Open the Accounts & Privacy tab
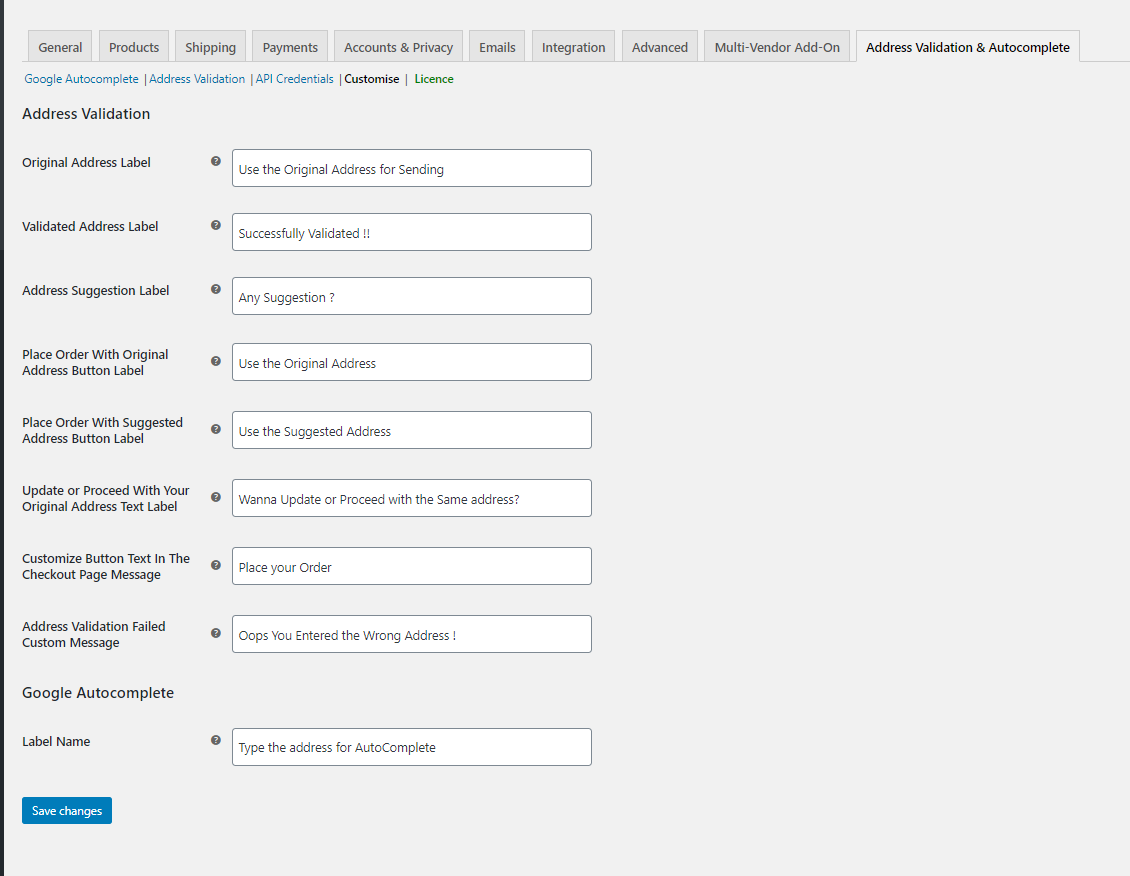Image resolution: width=1130 pixels, height=876 pixels. (x=398, y=46)
